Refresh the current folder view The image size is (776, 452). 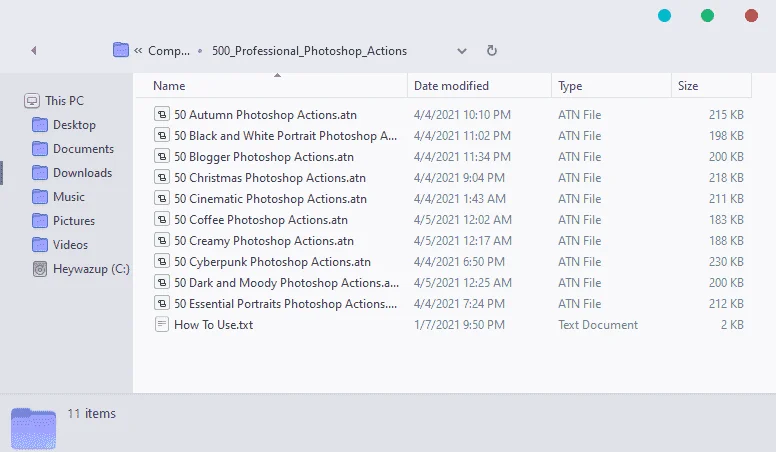tap(491, 50)
